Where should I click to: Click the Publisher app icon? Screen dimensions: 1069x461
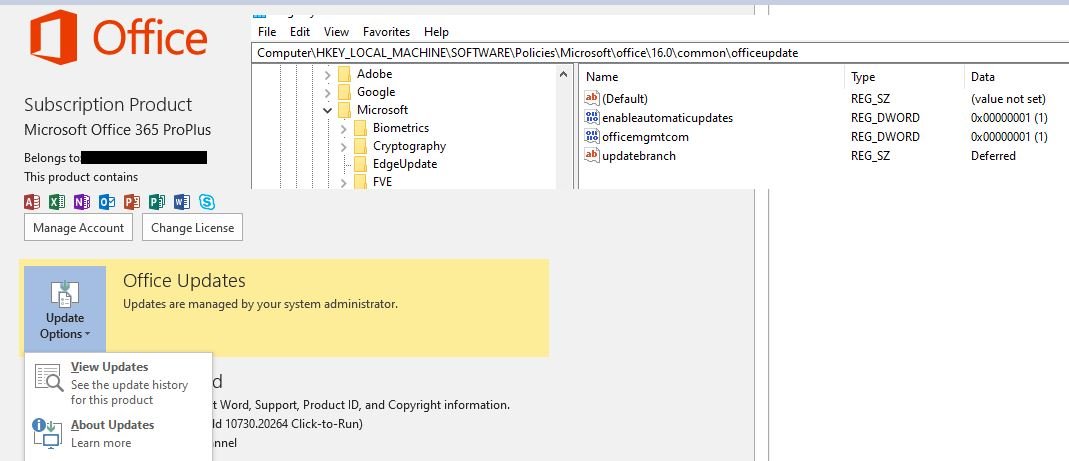tap(157, 202)
